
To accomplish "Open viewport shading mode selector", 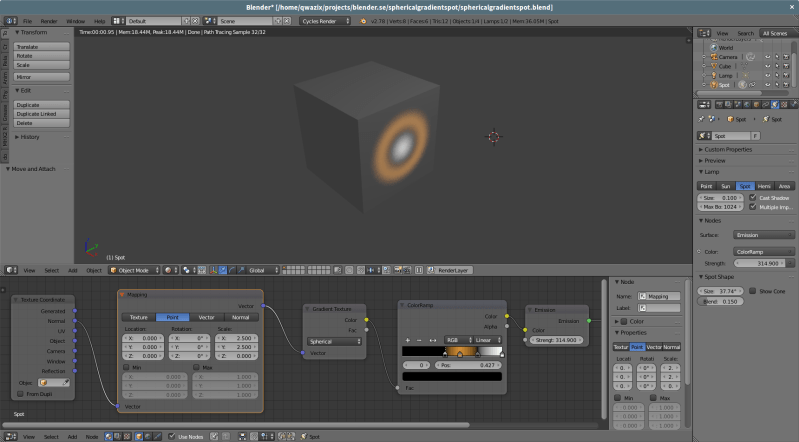I will (171, 270).
